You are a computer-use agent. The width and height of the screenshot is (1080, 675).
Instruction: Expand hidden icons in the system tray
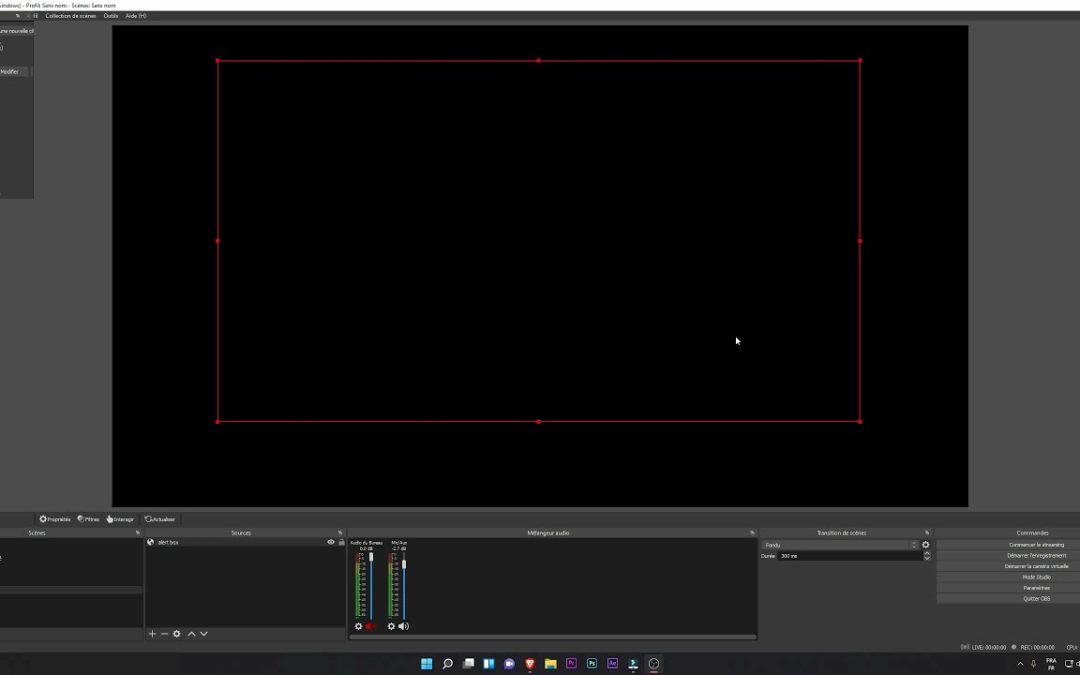(1018, 661)
